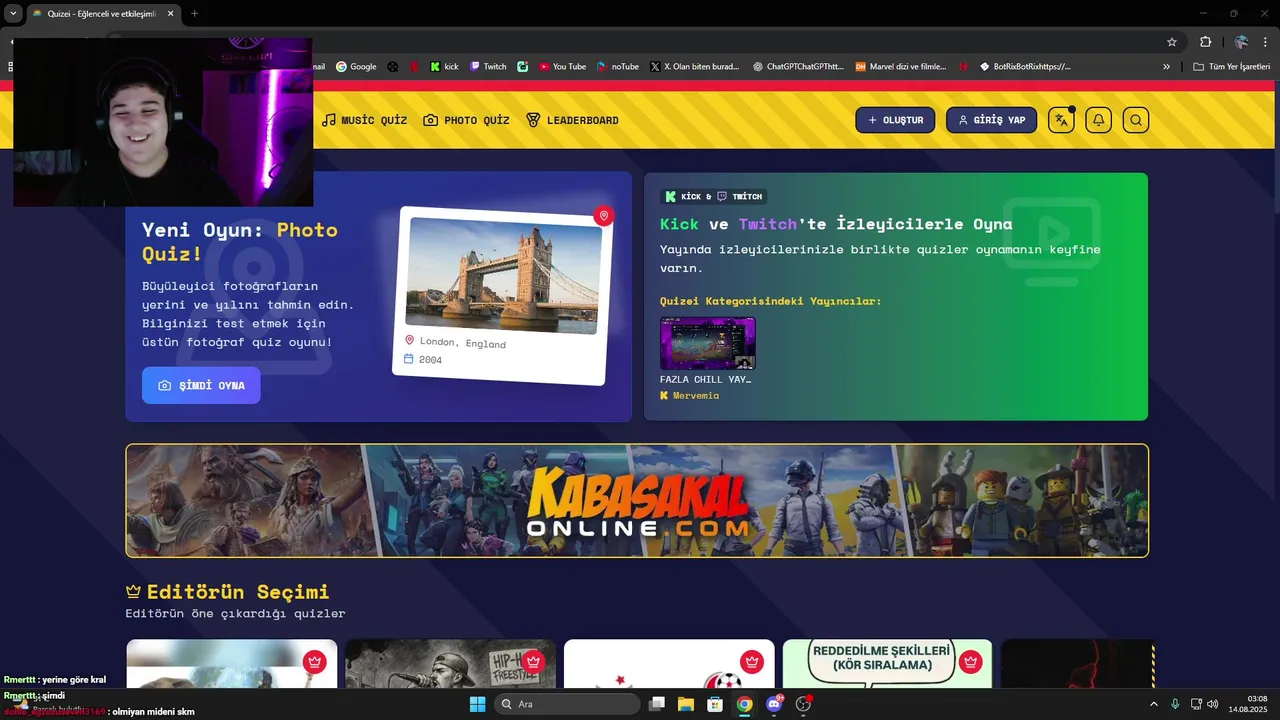Open the Reddedilme Şekilleri quiz card

(887, 664)
